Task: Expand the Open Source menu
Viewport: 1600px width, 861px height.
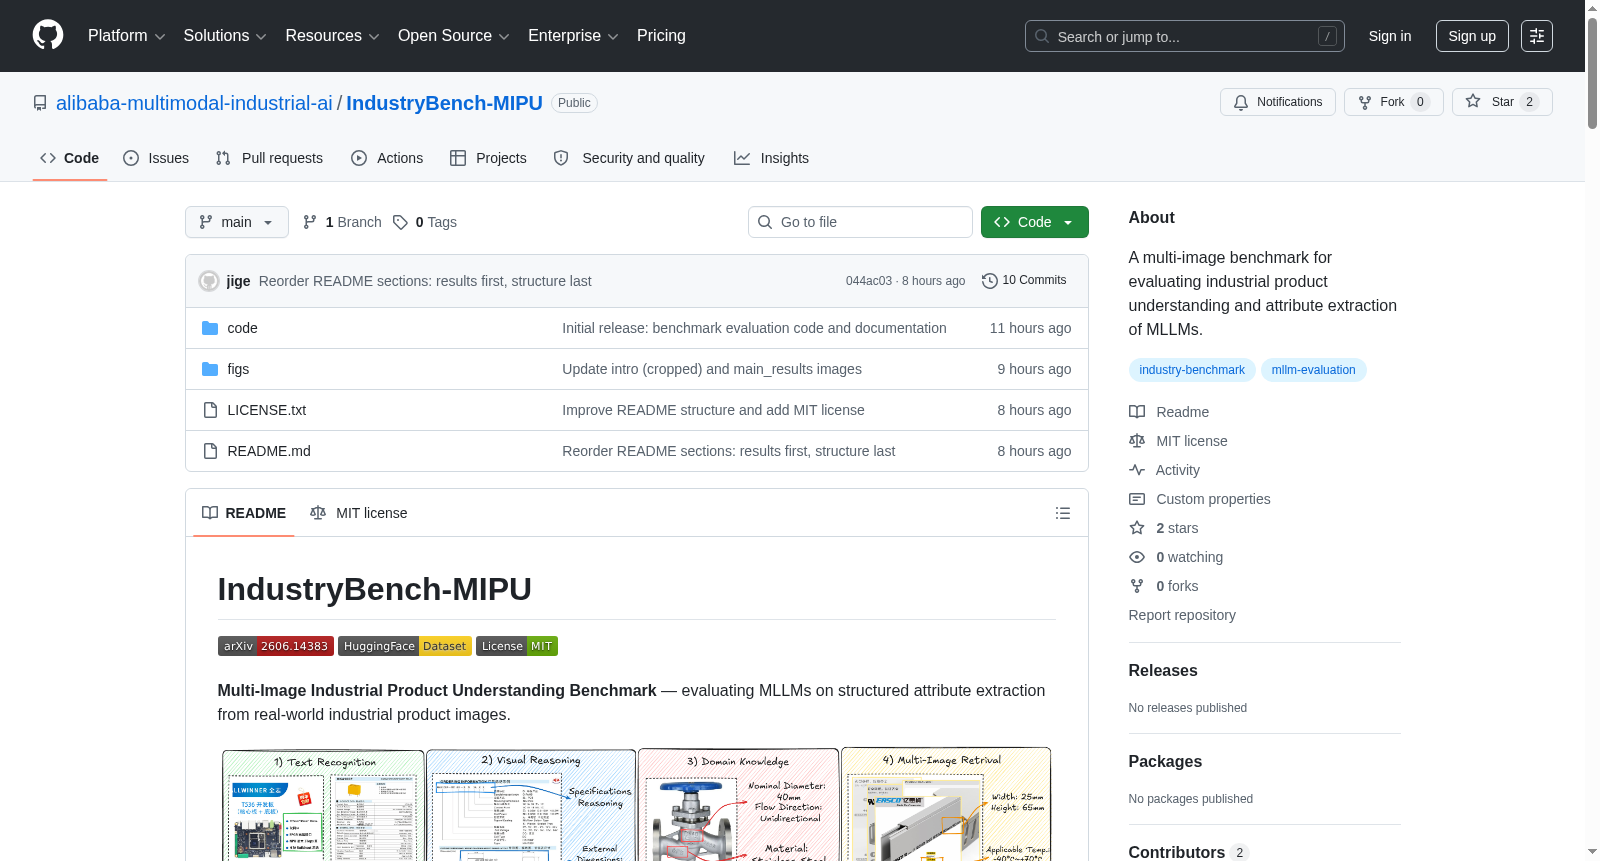Action: 454,36
